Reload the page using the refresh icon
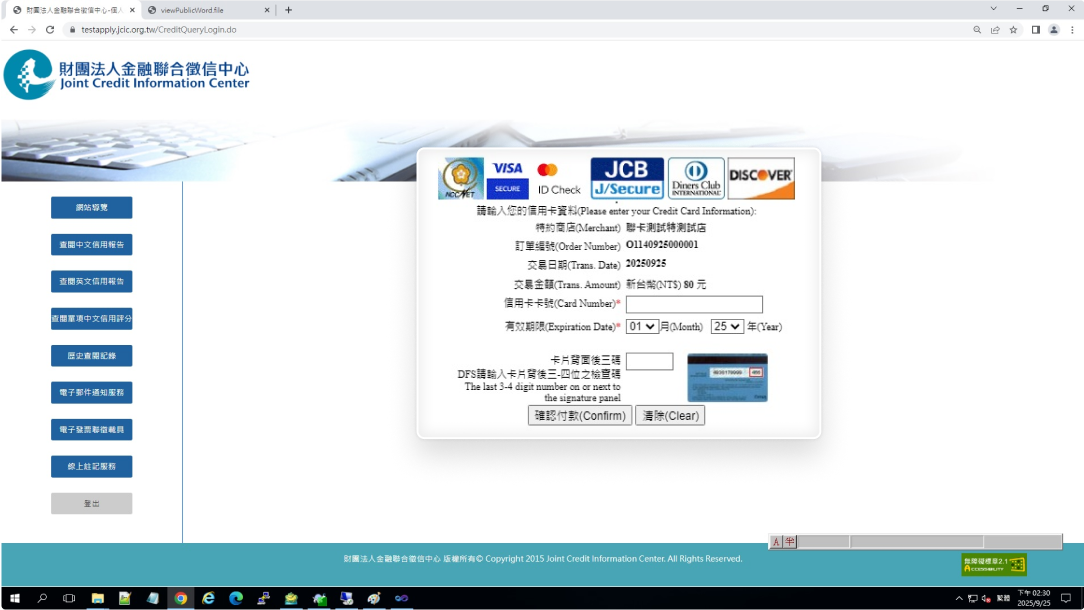Image resolution: width=1084 pixels, height=610 pixels. click(50, 30)
